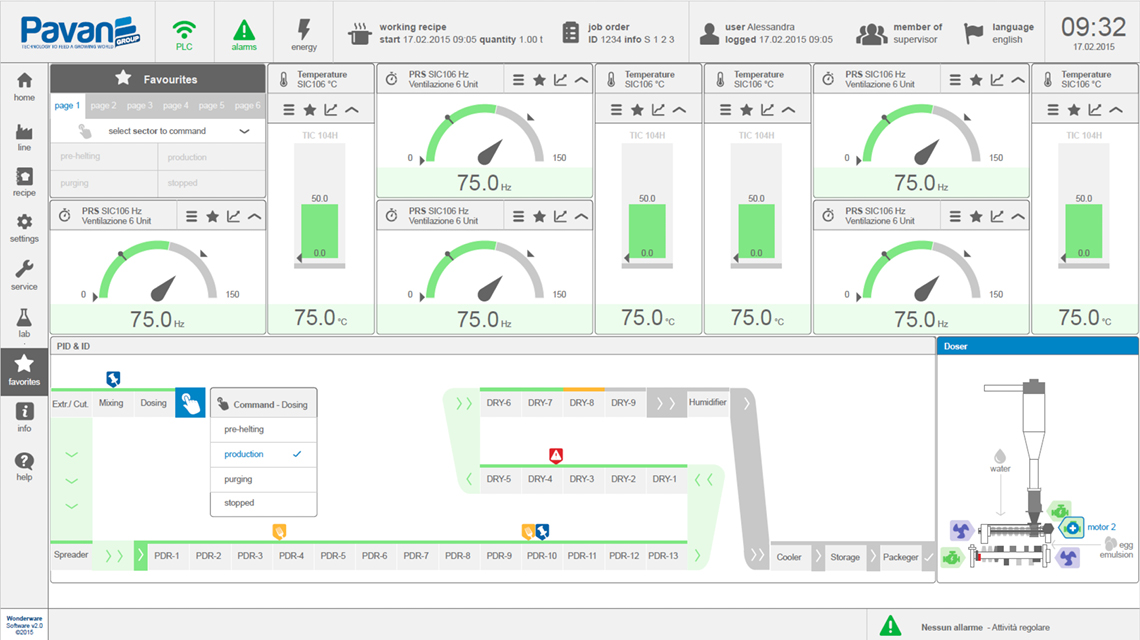Switch to page 2 tab in Favourites
The image size is (1140, 640).
[x=103, y=105]
